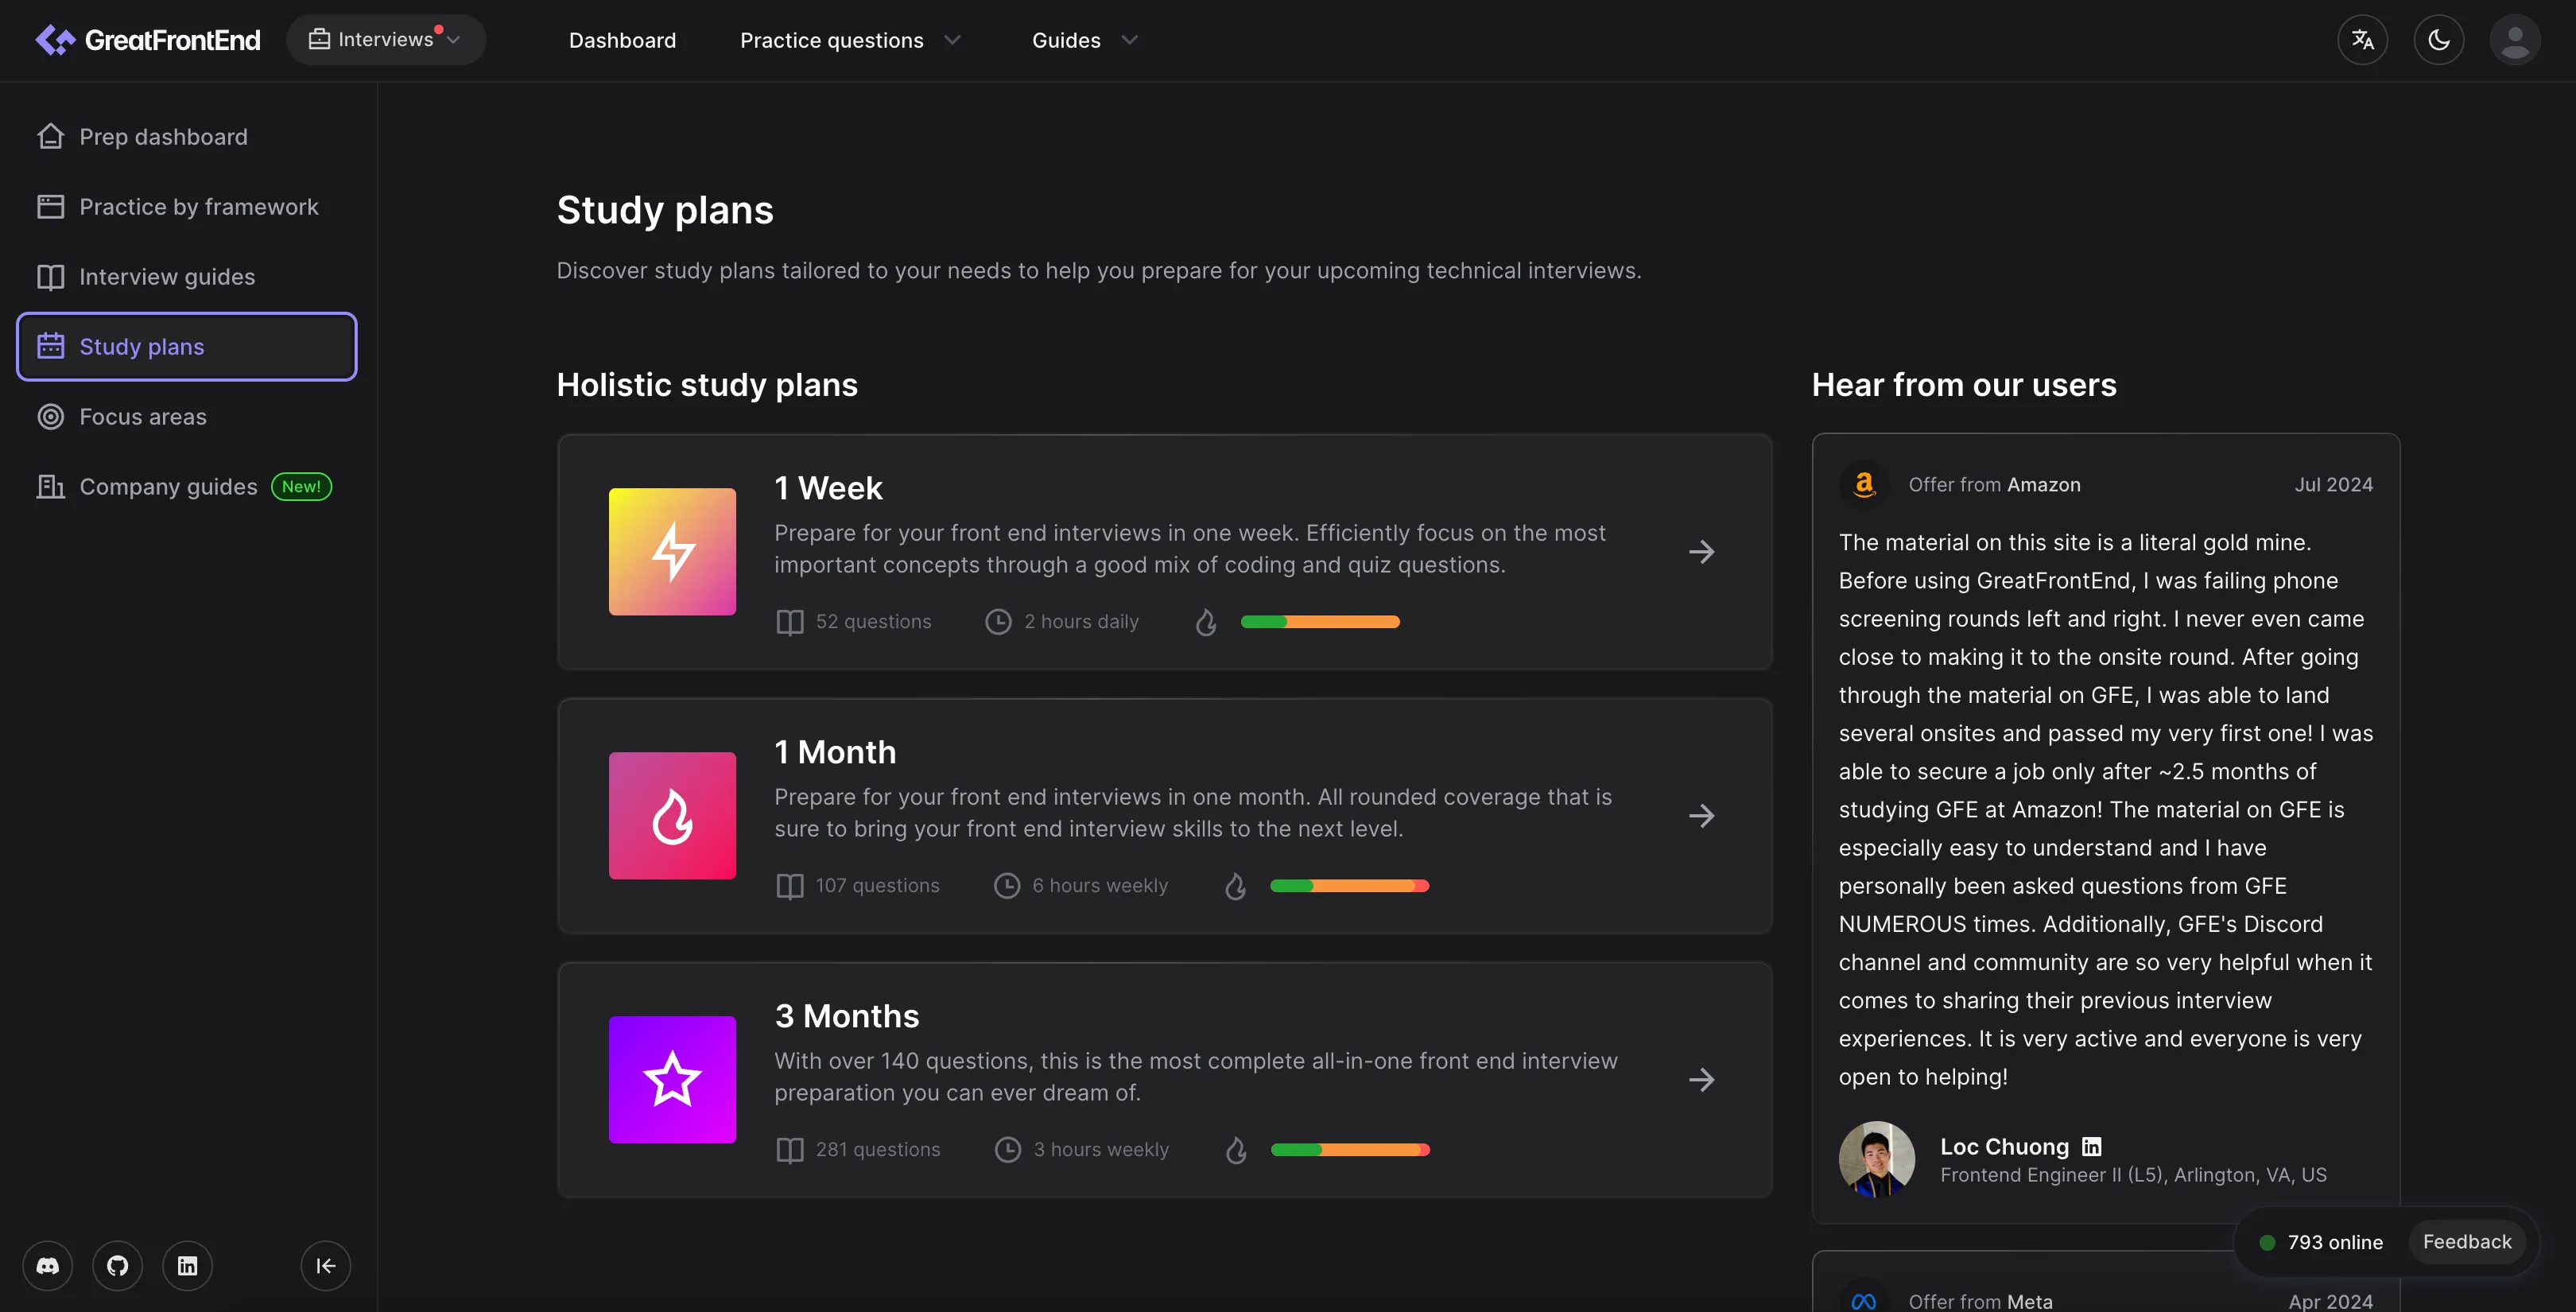Click the 107 questions book icon

pos(790,886)
